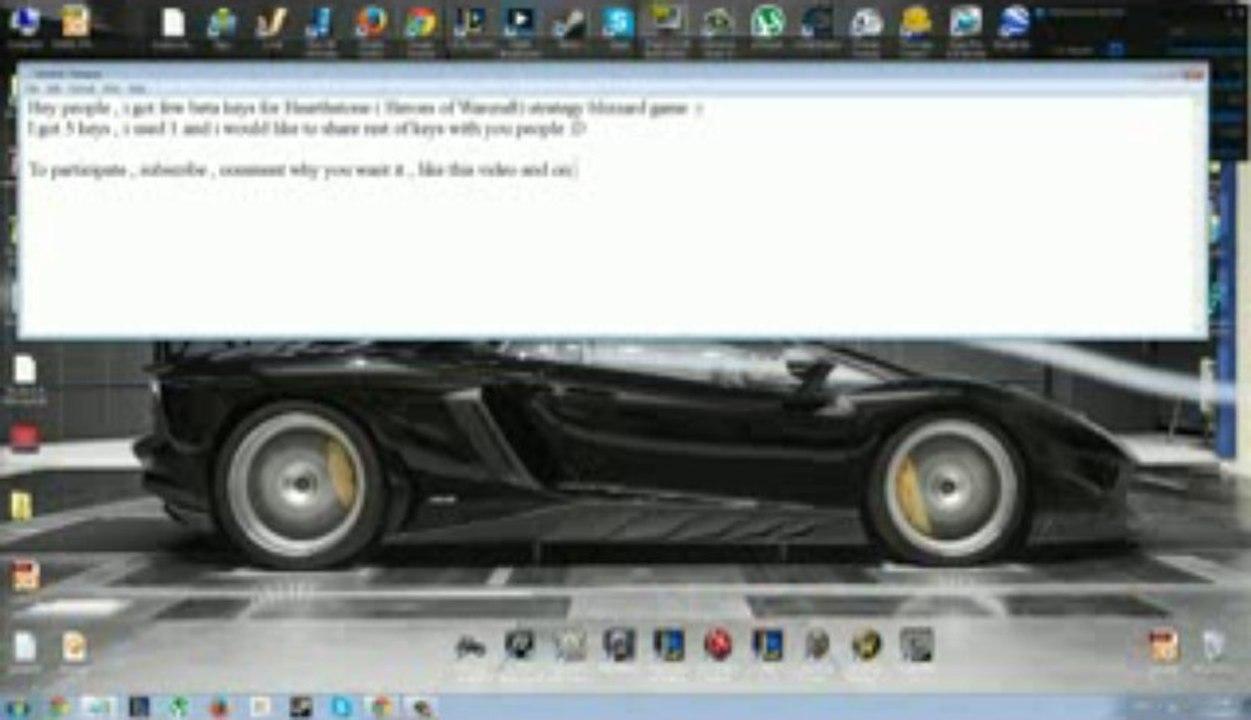Screen dimensions: 1251x720
Task: Open the red icon on the left desktop edge
Action: click(x=24, y=437)
